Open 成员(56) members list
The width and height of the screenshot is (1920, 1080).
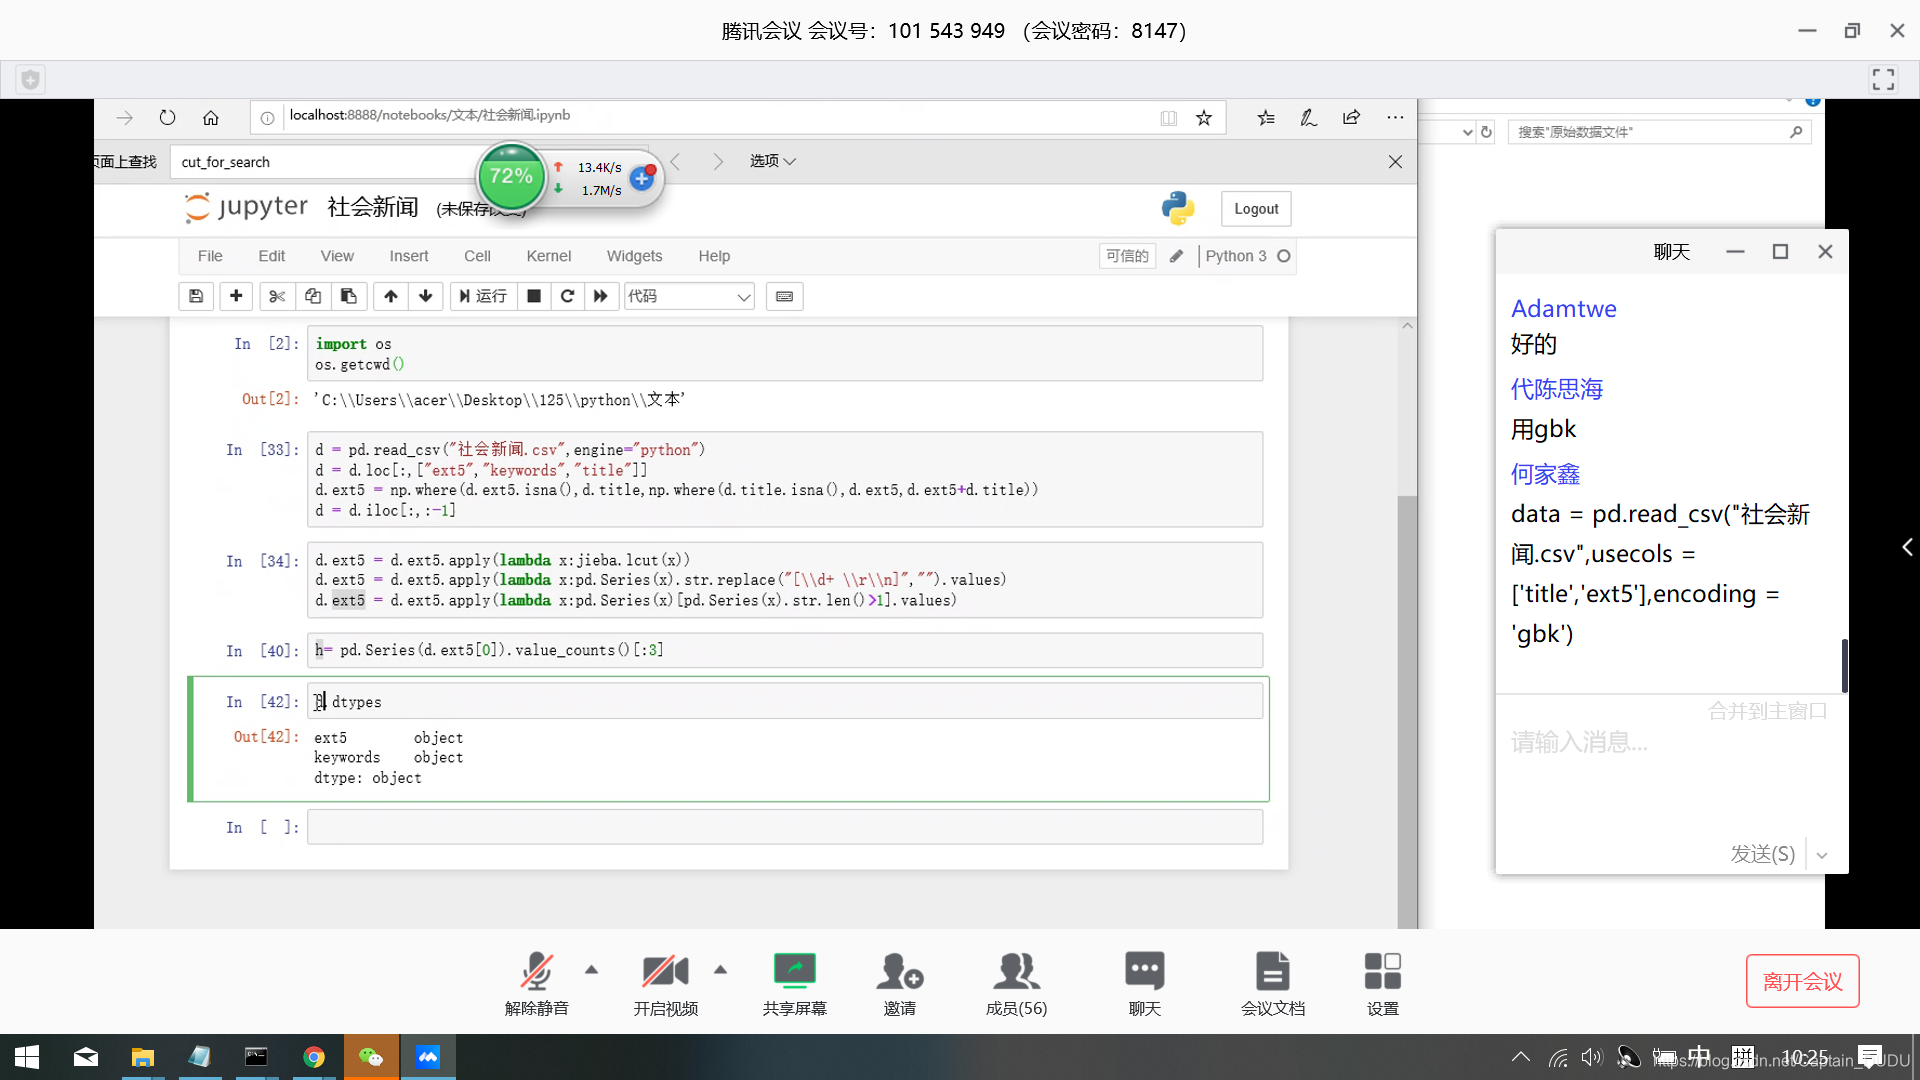pos(1017,984)
